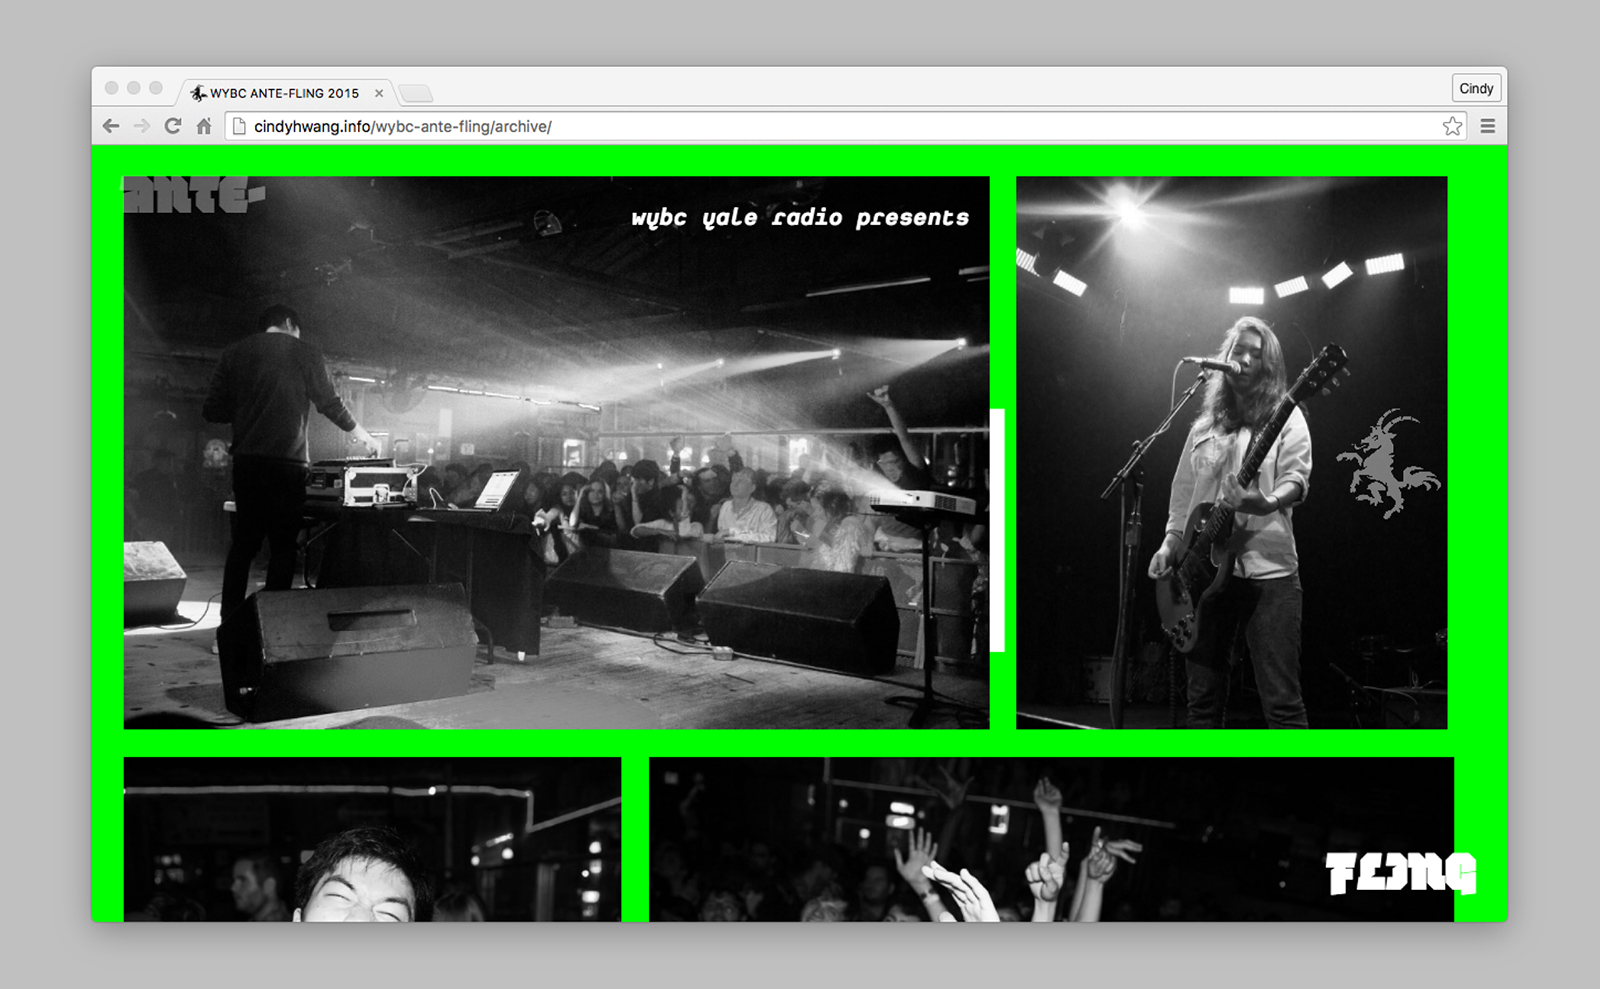Screen dimensions: 1600x989
Task: Click the horse favicon on the browser tab
Action: 199,92
